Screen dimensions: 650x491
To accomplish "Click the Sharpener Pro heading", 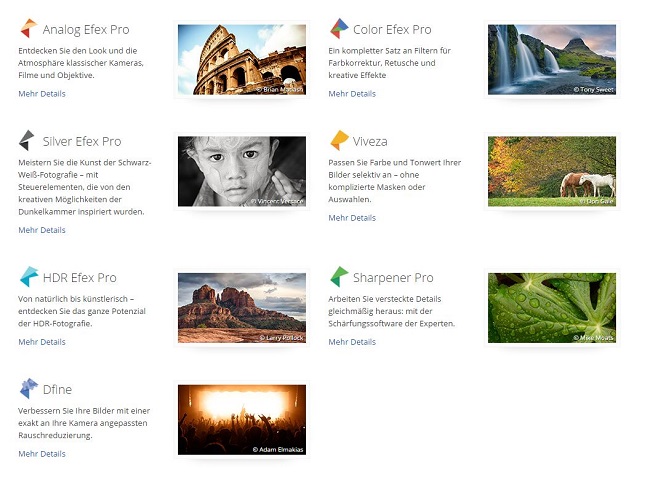I will (393, 278).
